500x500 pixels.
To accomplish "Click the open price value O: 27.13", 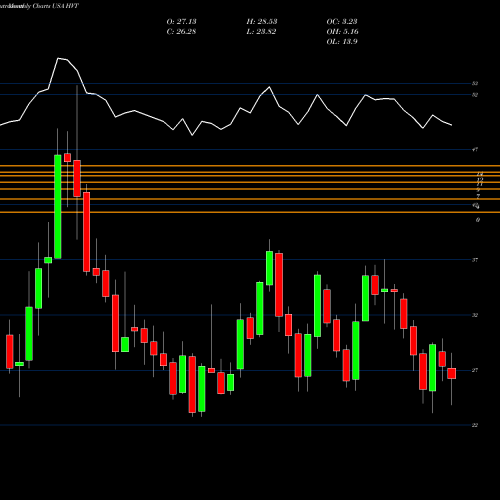I will pyautogui.click(x=181, y=22).
